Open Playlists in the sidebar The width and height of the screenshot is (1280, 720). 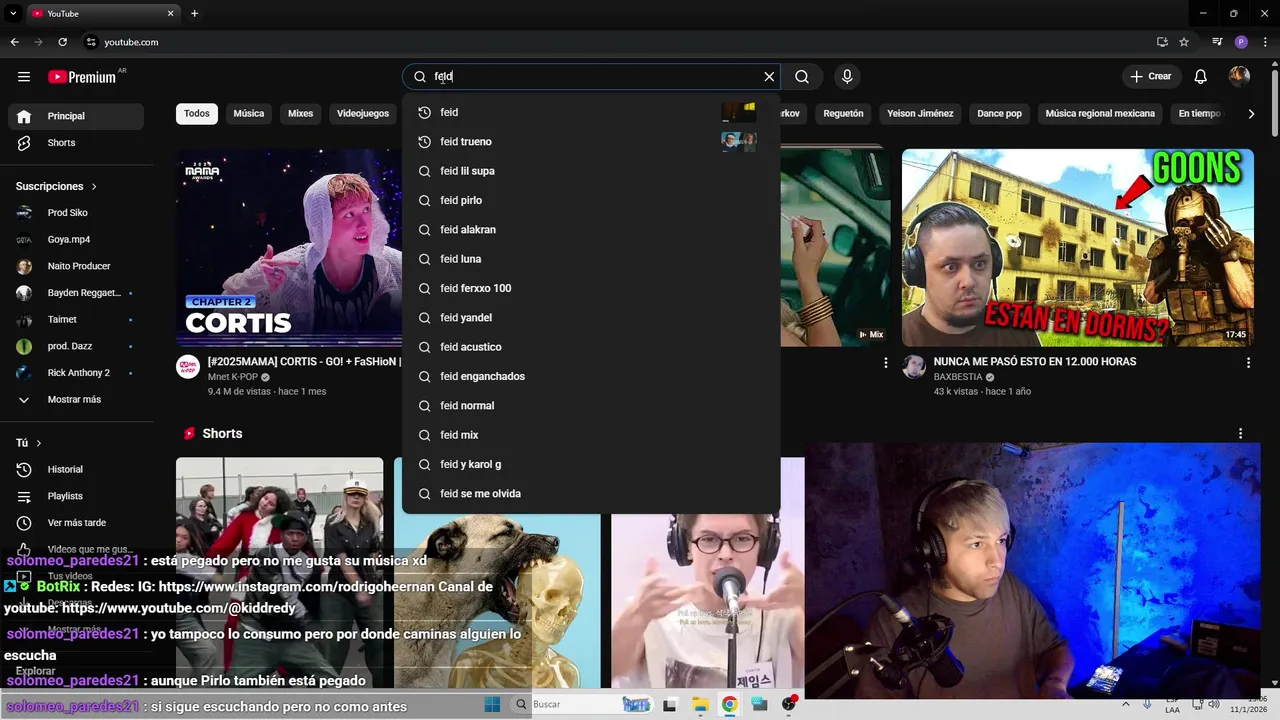(76, 496)
